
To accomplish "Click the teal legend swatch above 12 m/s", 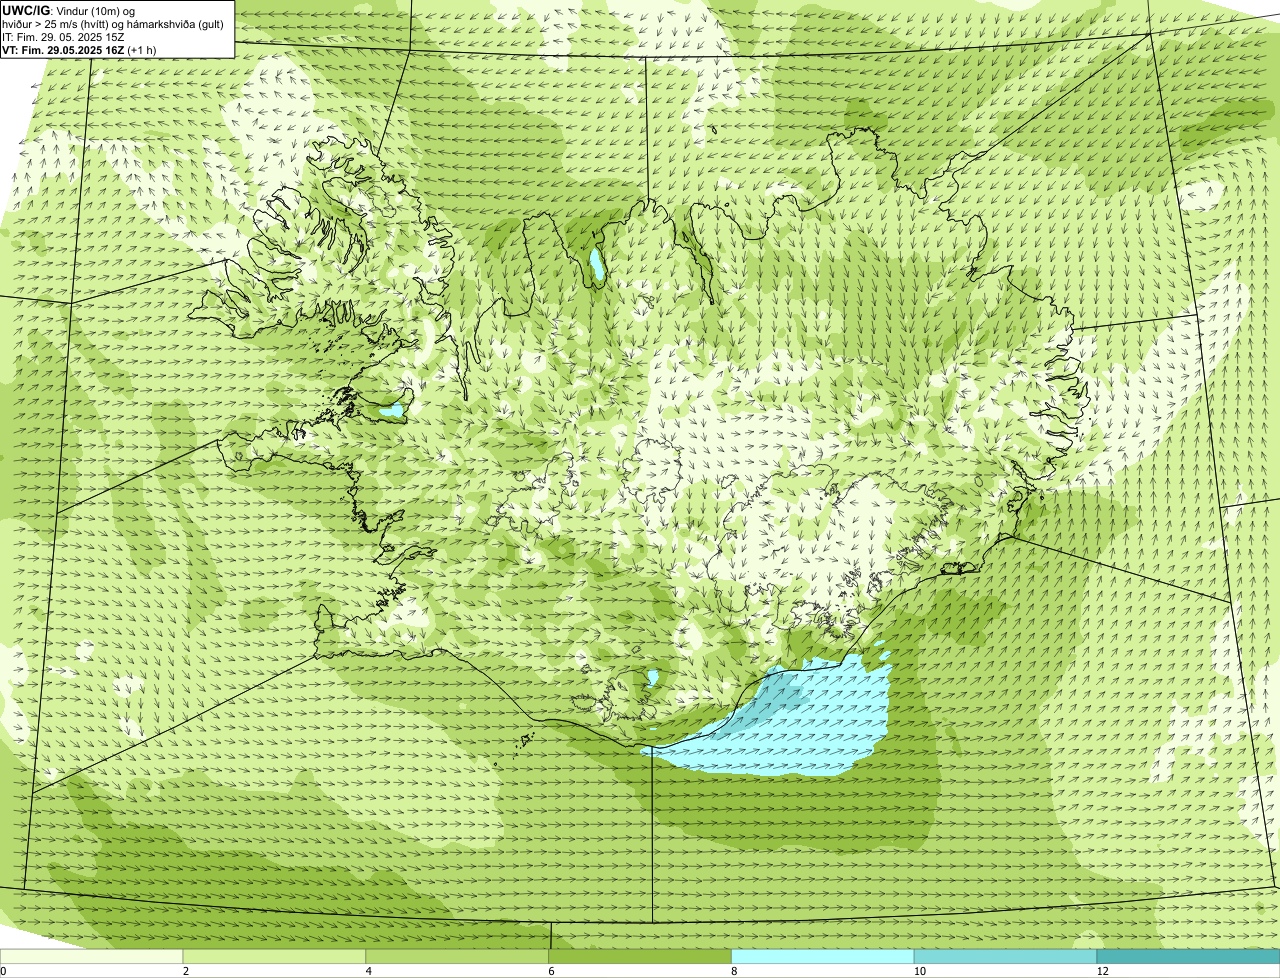I will (x=1188, y=956).
